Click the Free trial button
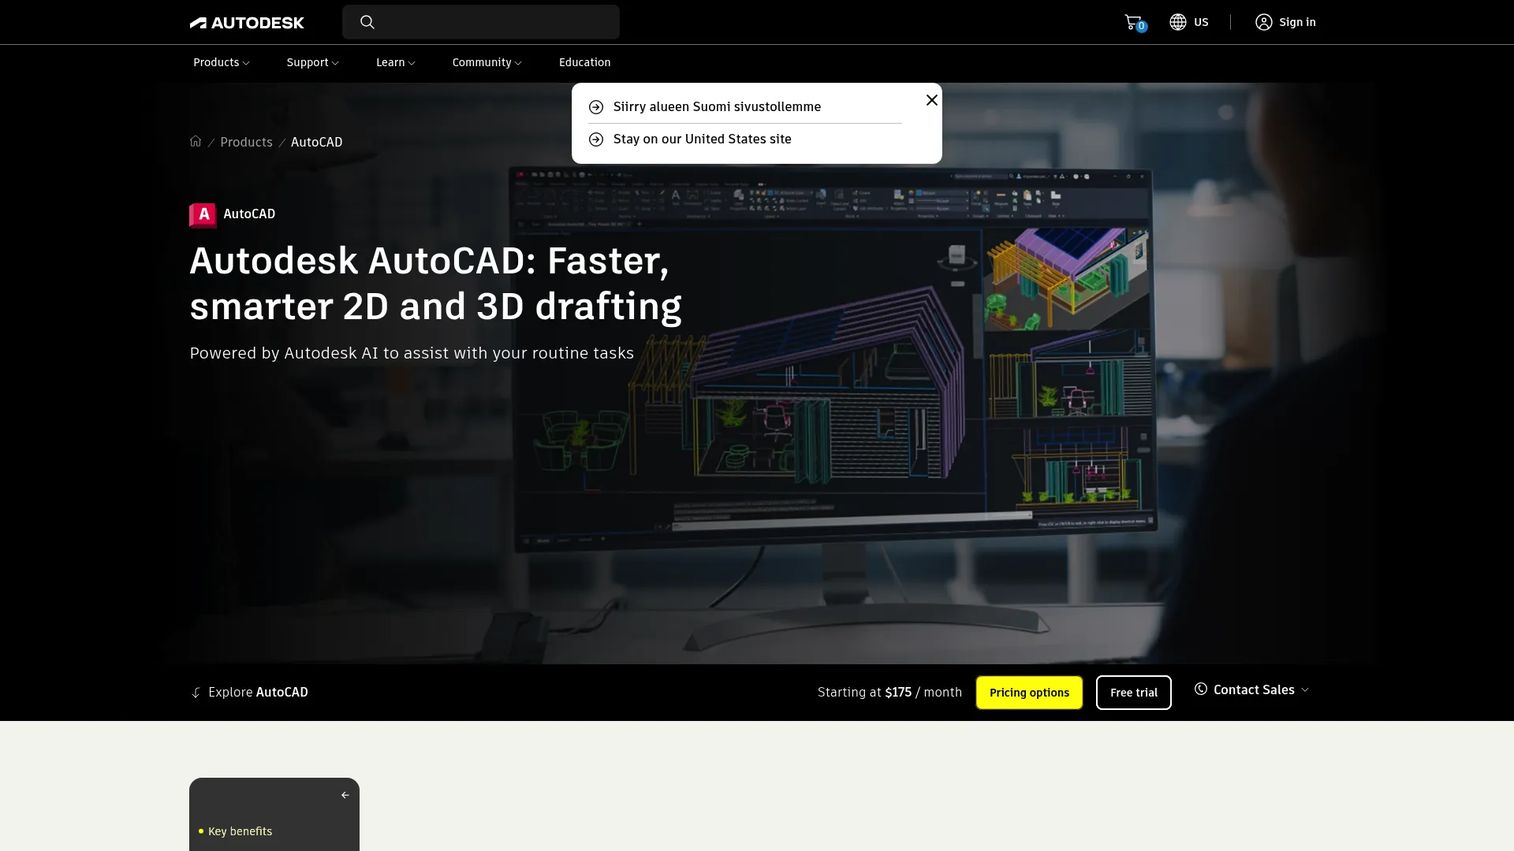 (x=1134, y=692)
